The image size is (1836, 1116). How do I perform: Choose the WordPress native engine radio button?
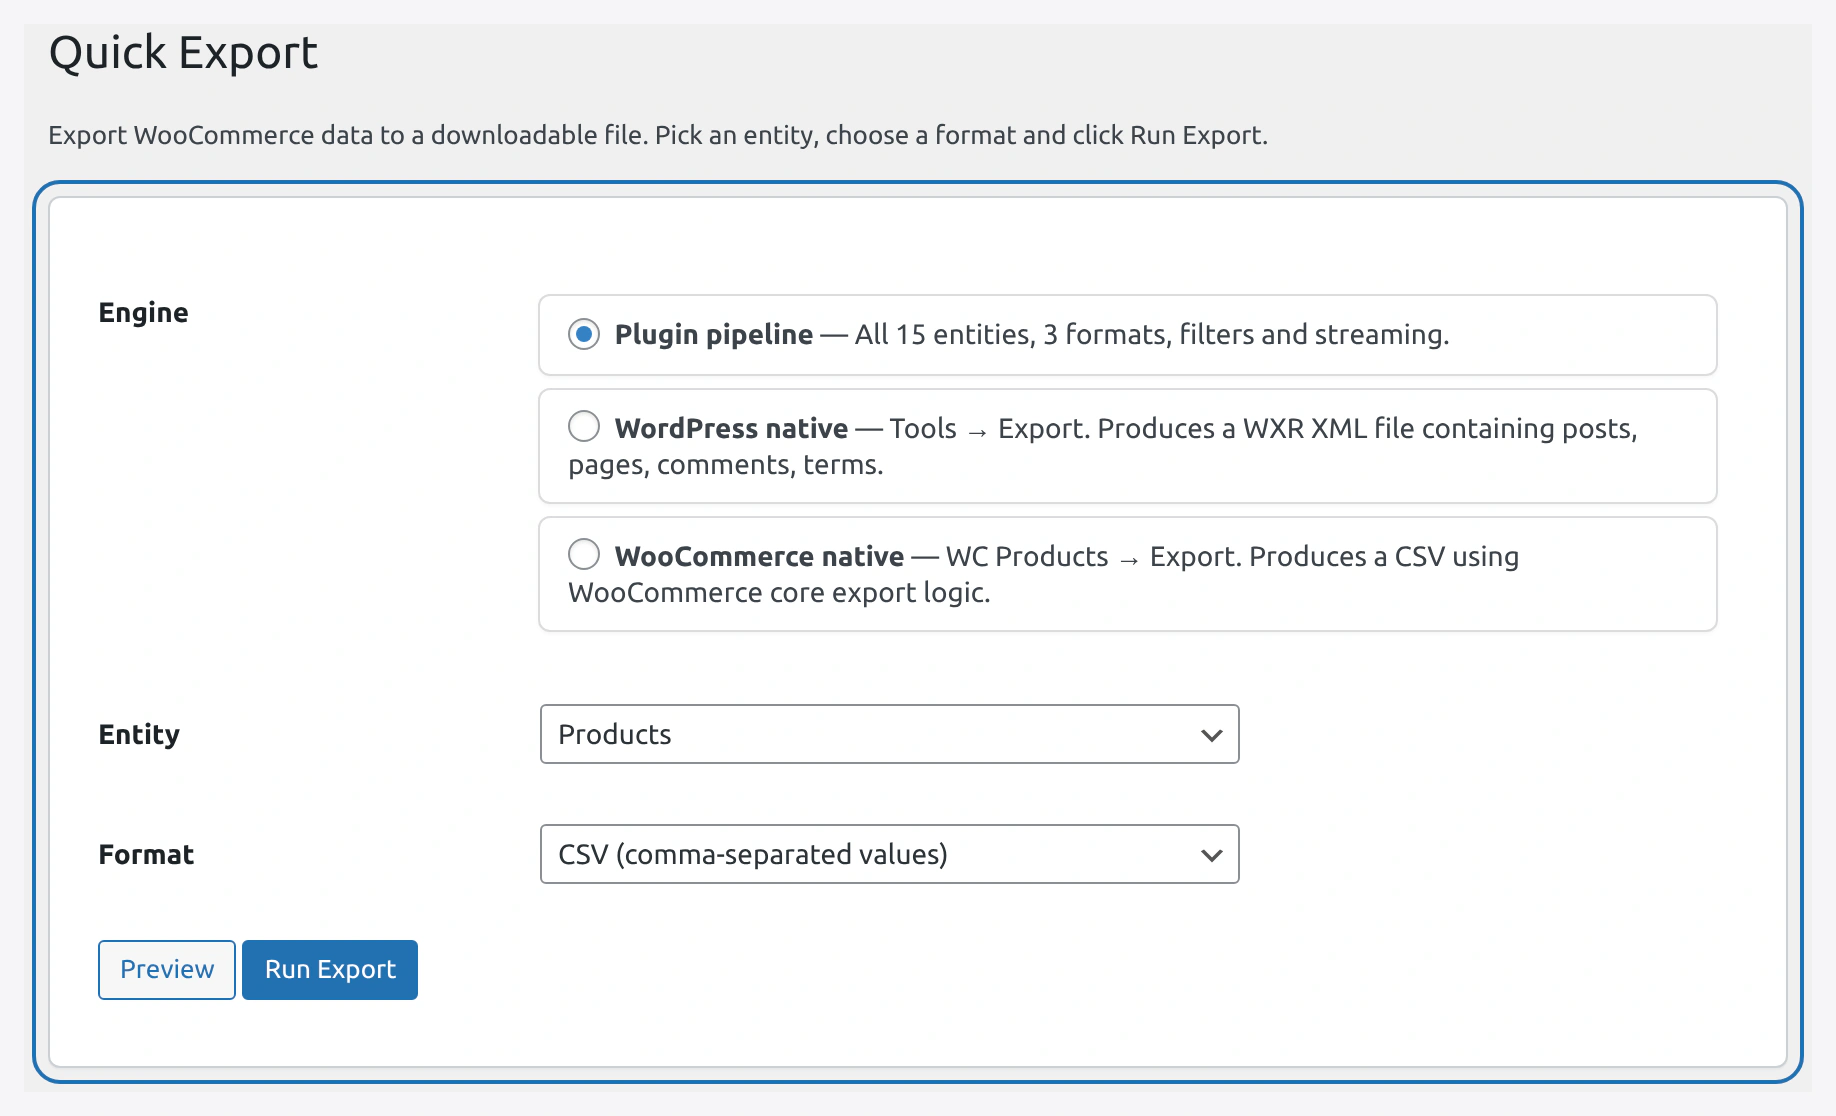[584, 427]
